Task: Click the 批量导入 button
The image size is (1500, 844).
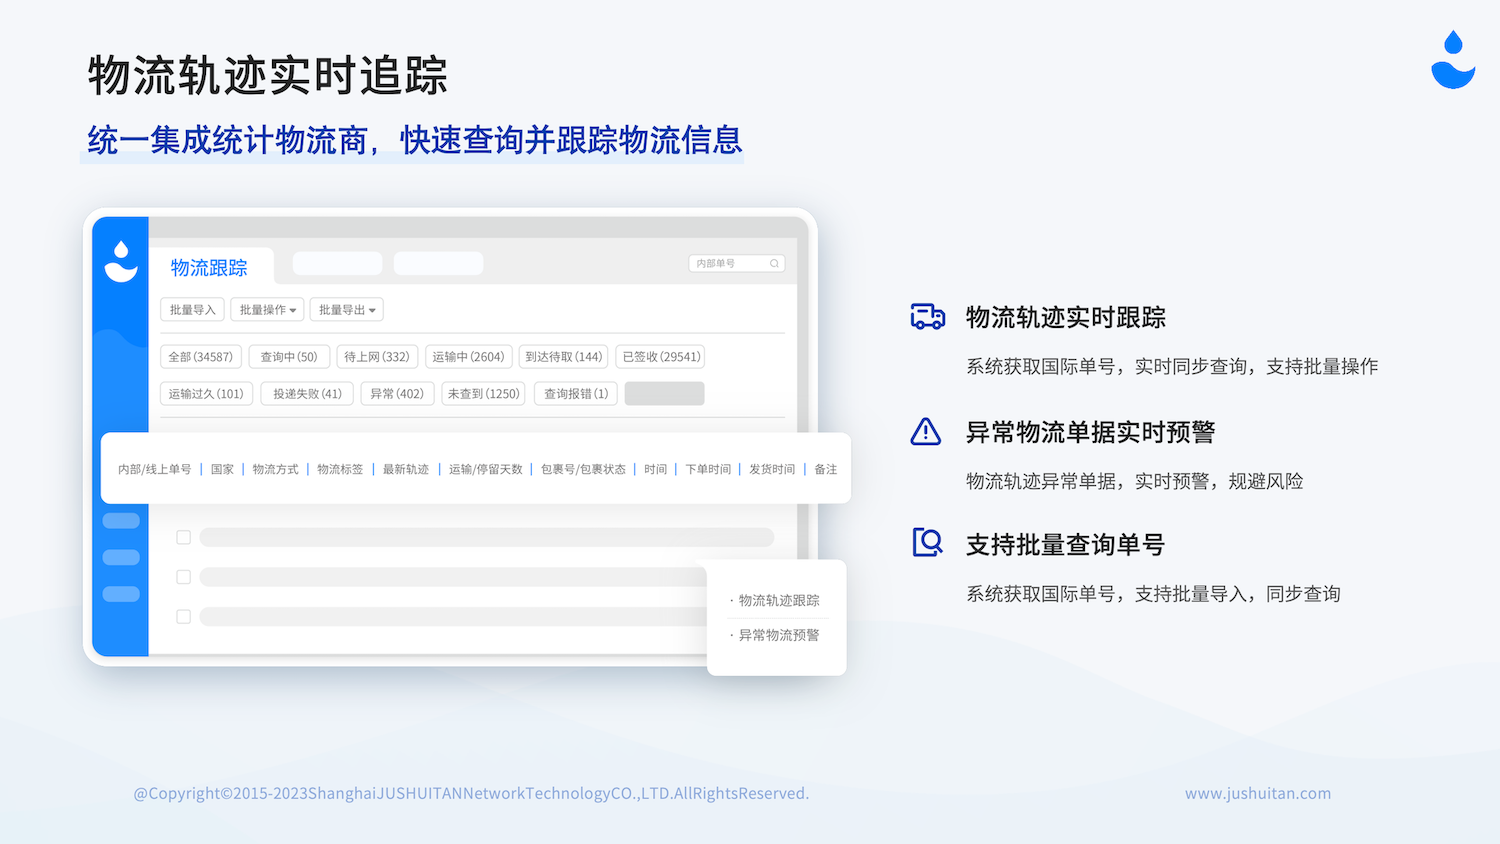Action: pyautogui.click(x=192, y=310)
